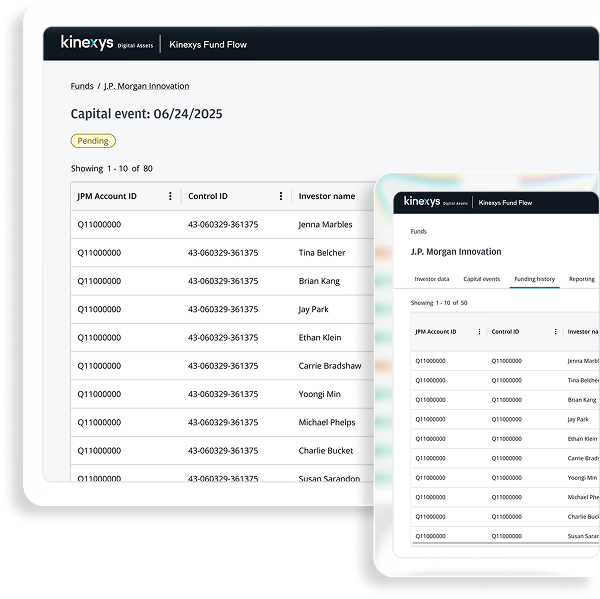Click Control ID in the Ethan Klein row
Image resolution: width=600 pixels, height=599 pixels.
[223, 338]
